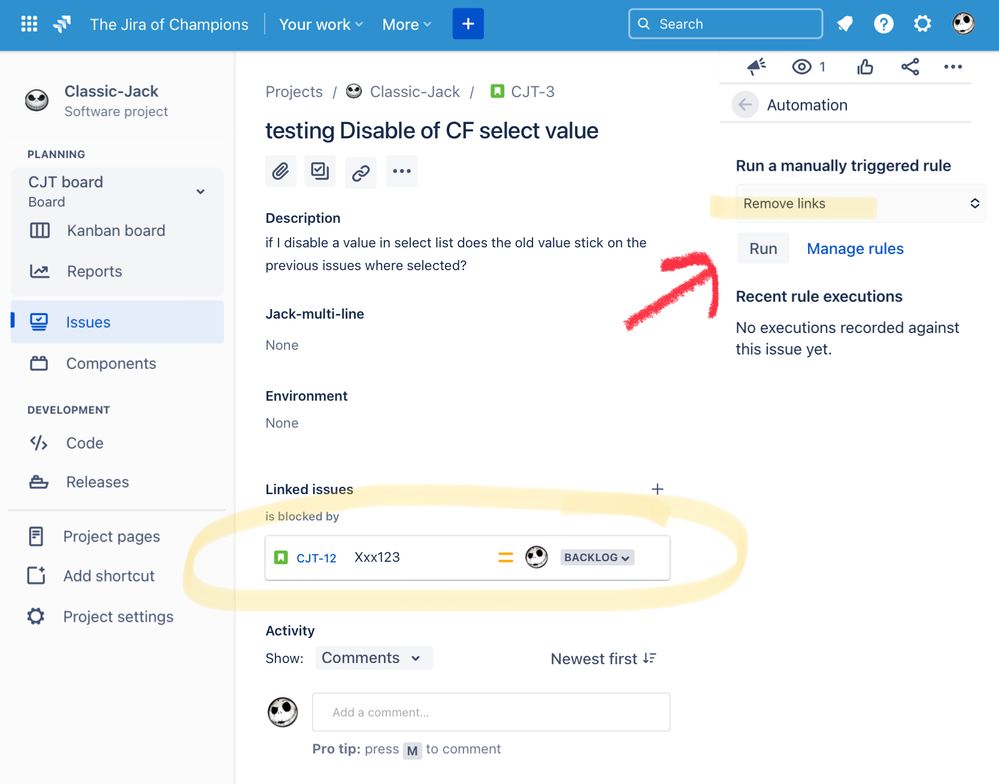Open the Remove links rule dropdown

point(861,203)
